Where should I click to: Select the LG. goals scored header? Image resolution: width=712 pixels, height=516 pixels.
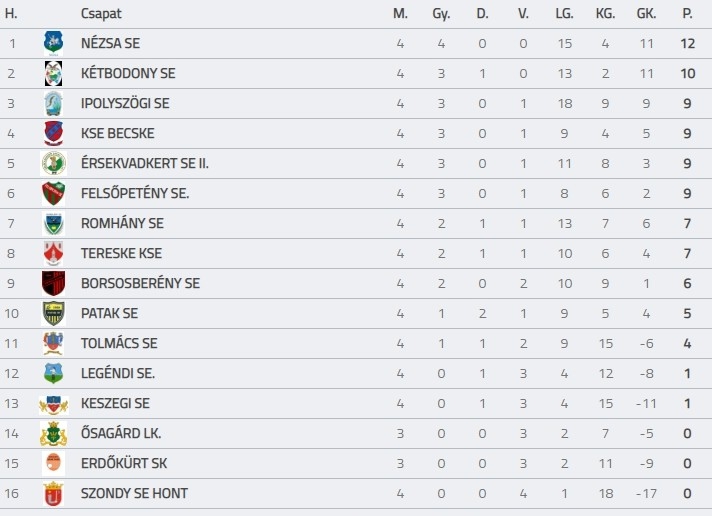pos(564,14)
